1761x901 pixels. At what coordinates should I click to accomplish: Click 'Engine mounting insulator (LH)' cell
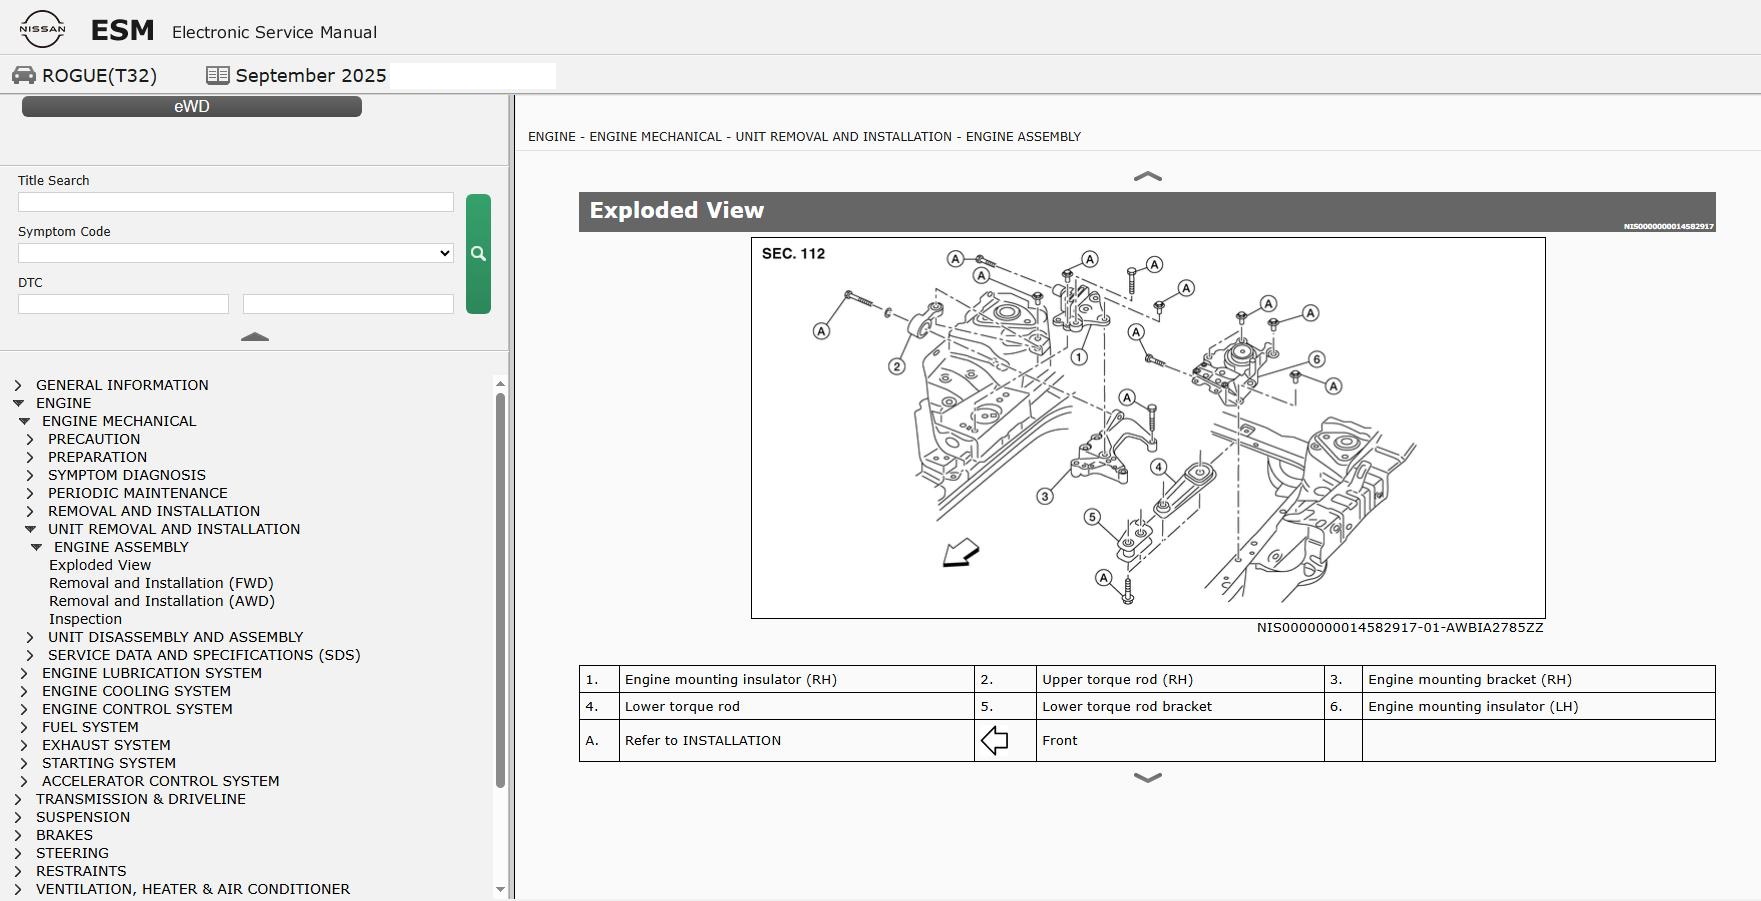pos(1538,706)
